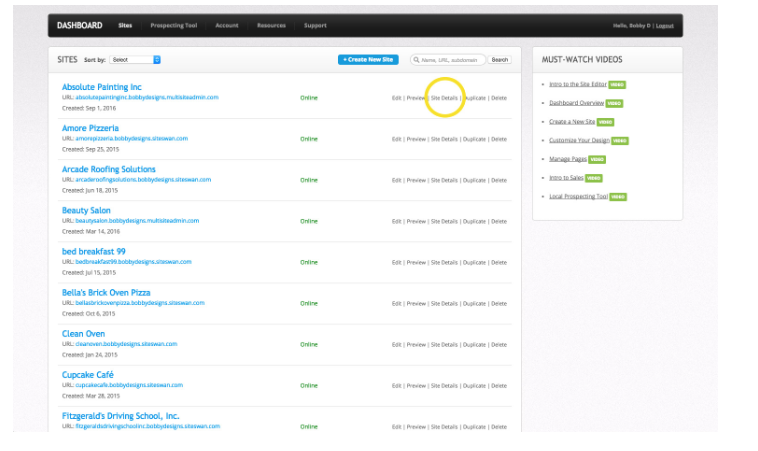The height and width of the screenshot is (451, 758).
Task: Click the DASHBOARD logo
Action: 80,25
